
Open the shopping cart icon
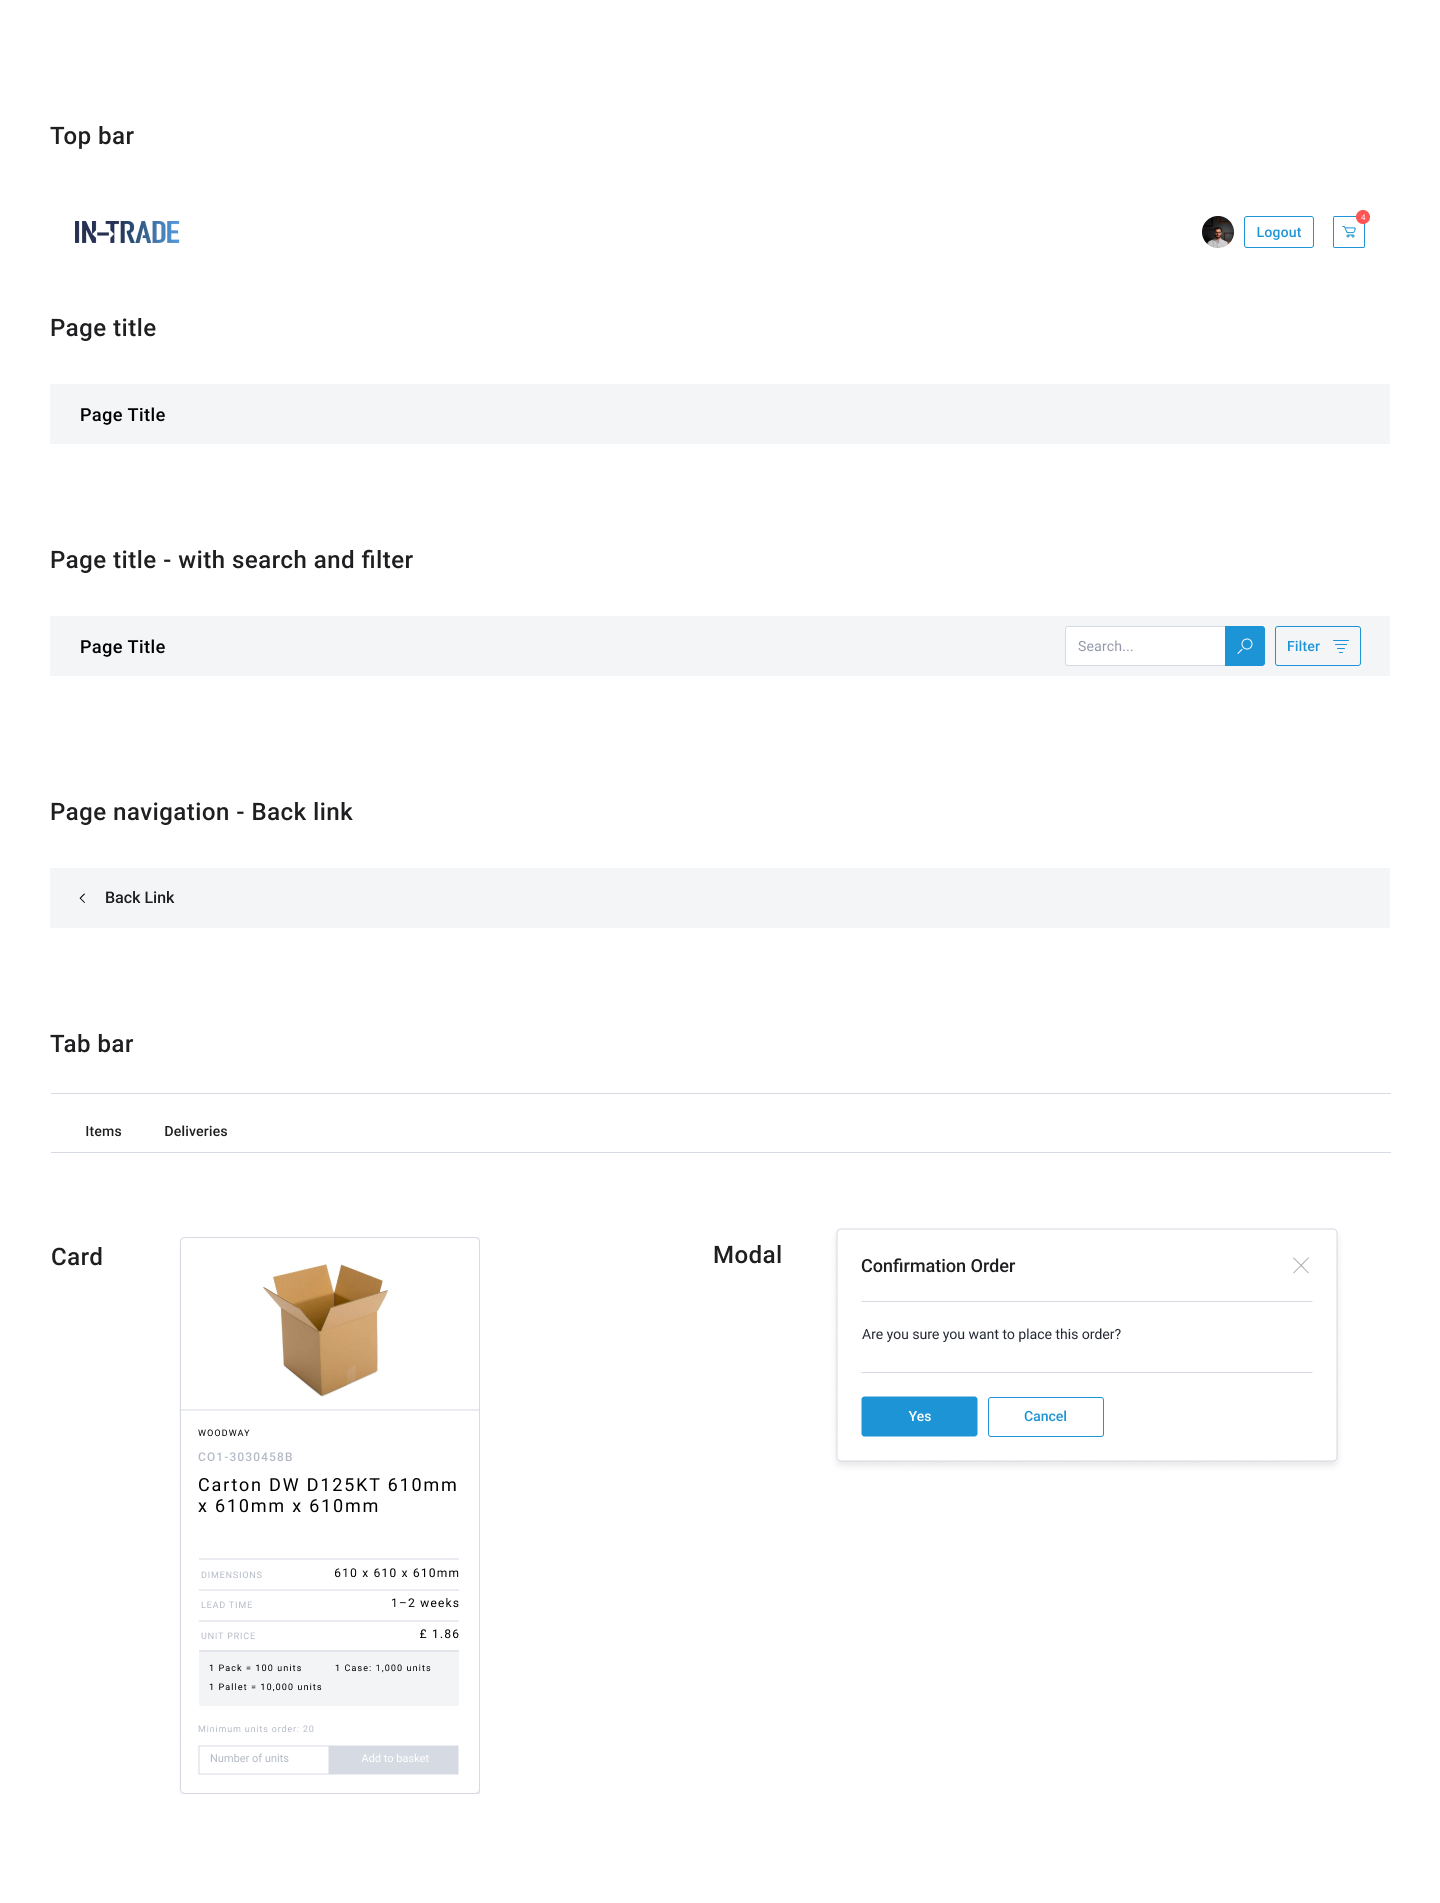(1348, 232)
